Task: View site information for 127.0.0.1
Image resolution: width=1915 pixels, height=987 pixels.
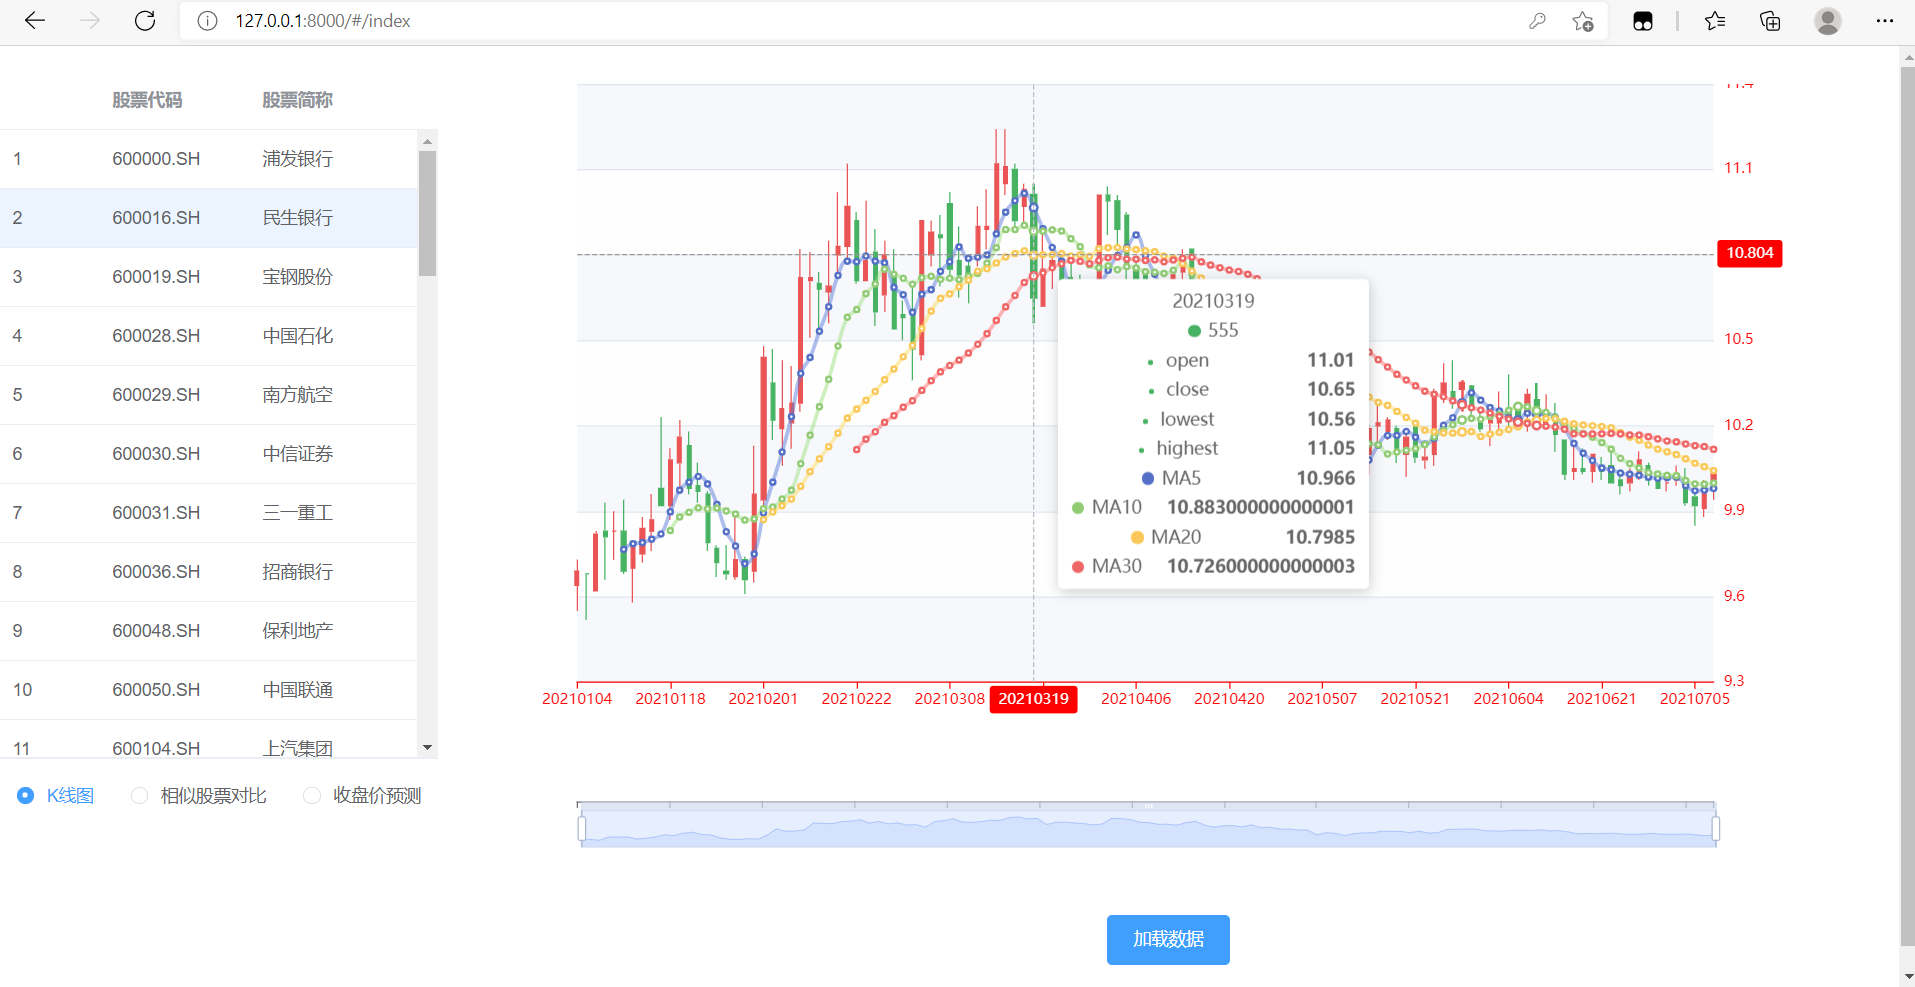Action: tap(206, 20)
